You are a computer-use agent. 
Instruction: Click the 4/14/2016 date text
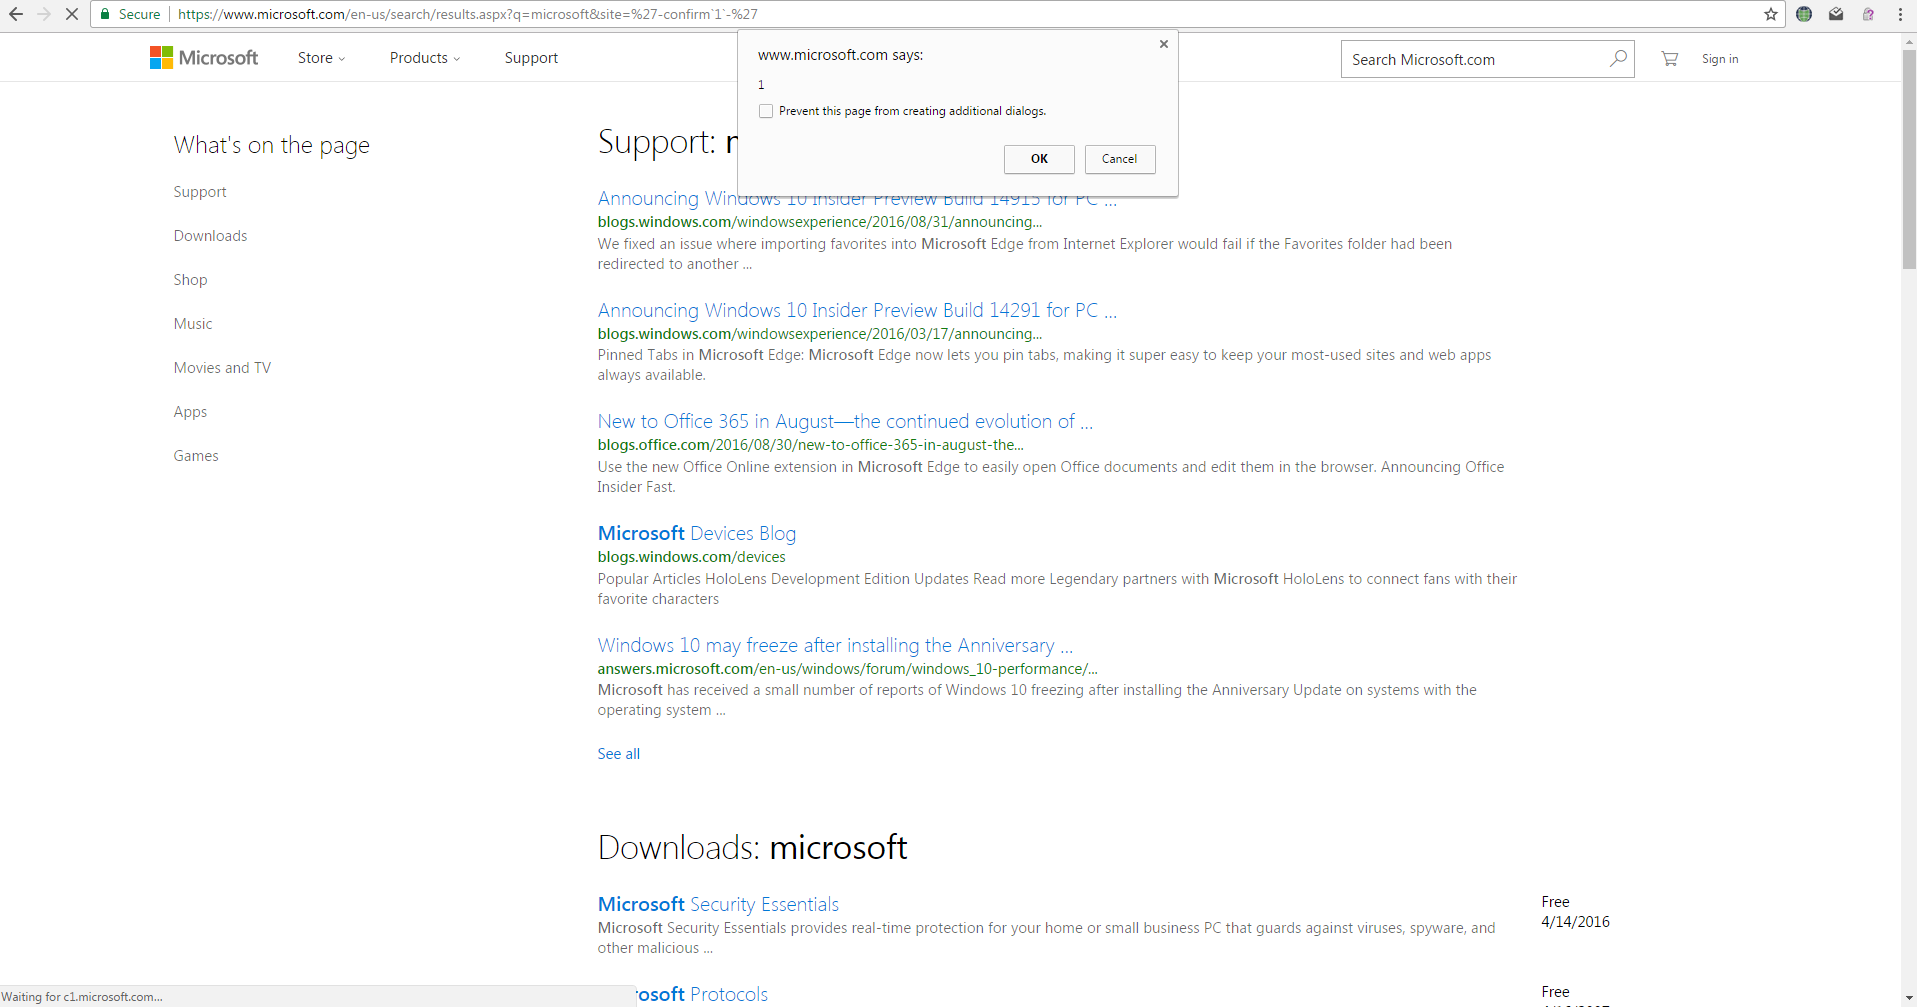(1575, 922)
